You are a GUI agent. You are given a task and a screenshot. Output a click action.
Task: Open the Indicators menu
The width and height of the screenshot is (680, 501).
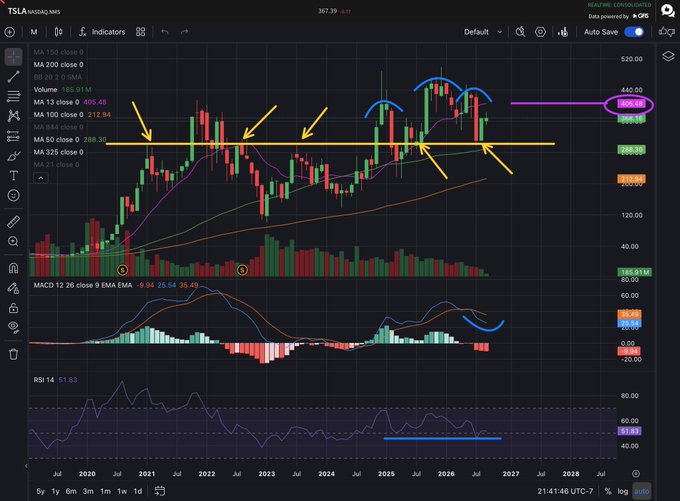coord(102,32)
